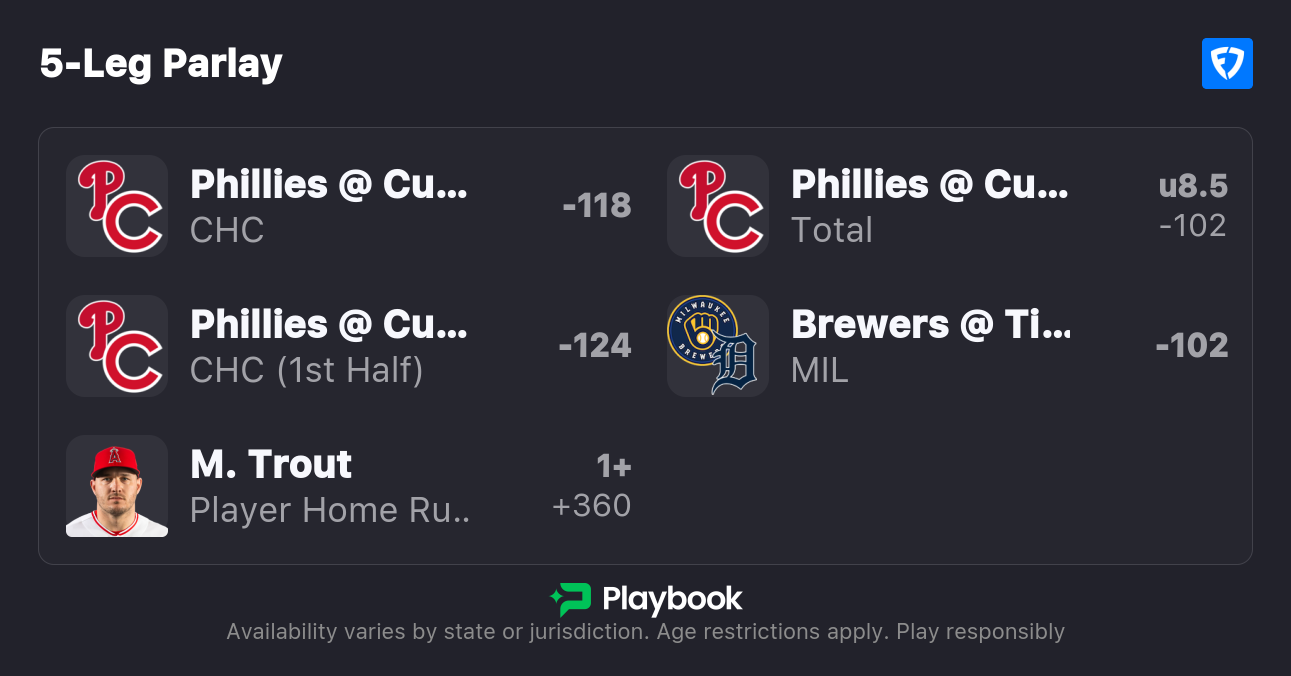The width and height of the screenshot is (1291, 676).
Task: Click the Player Home Run market label
Action: [x=330, y=510]
